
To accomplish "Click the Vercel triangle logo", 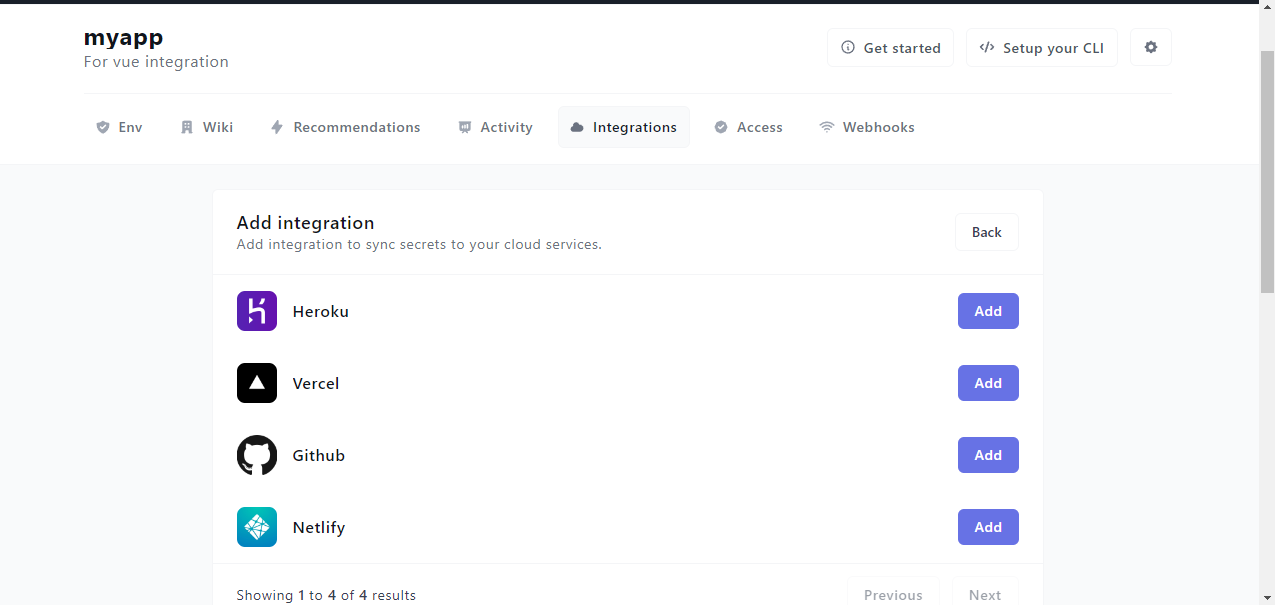I will tap(257, 383).
